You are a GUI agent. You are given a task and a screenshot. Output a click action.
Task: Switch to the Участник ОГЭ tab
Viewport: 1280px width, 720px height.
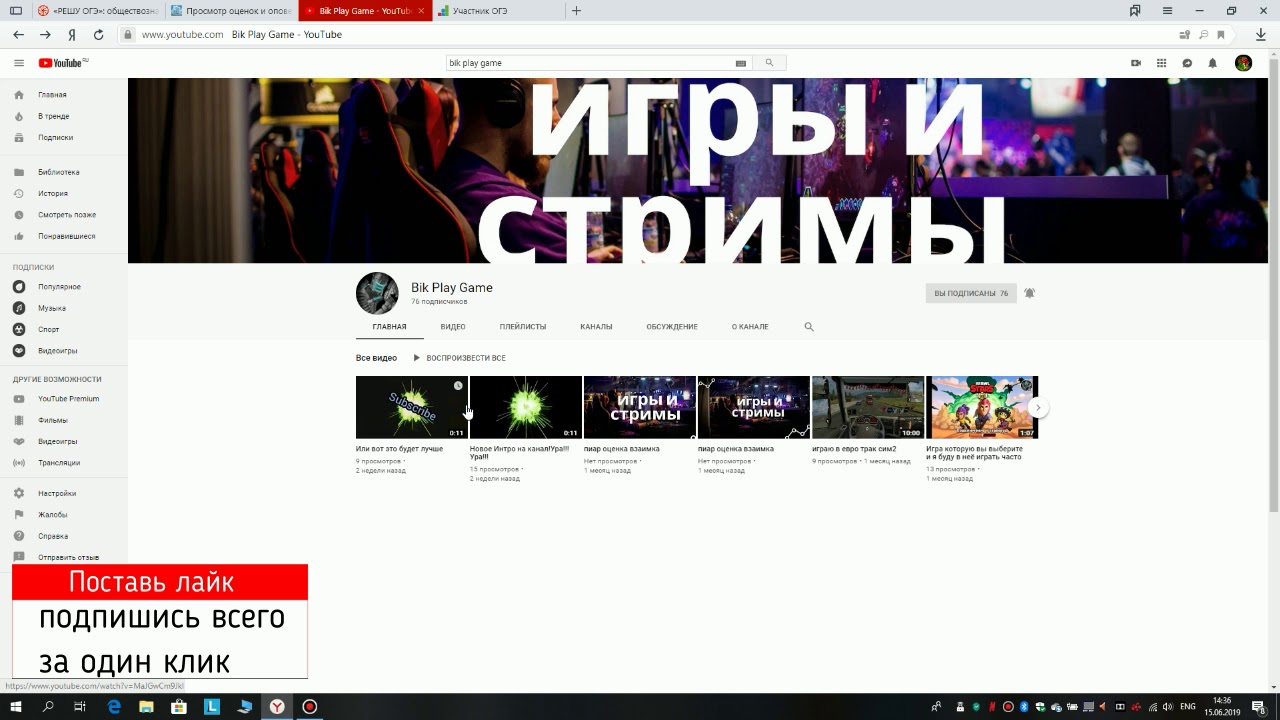(x=498, y=11)
